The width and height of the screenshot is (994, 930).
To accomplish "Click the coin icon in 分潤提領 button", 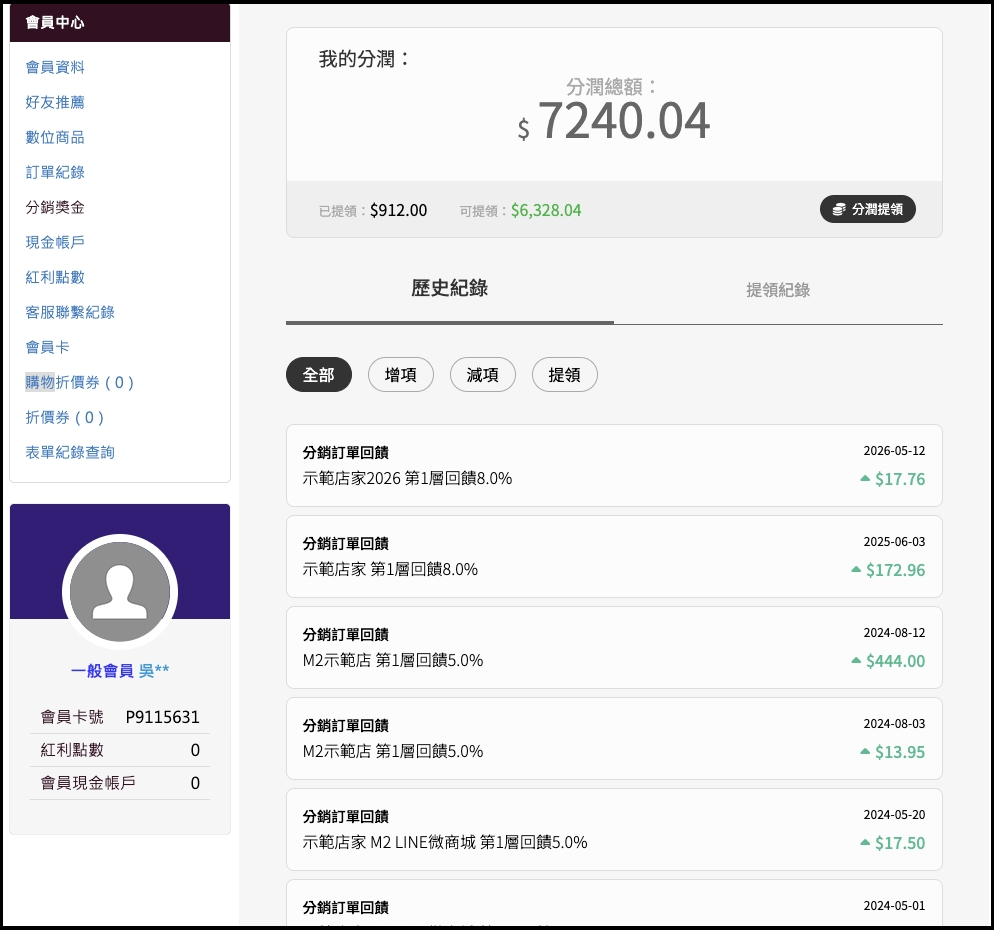I will coord(839,209).
